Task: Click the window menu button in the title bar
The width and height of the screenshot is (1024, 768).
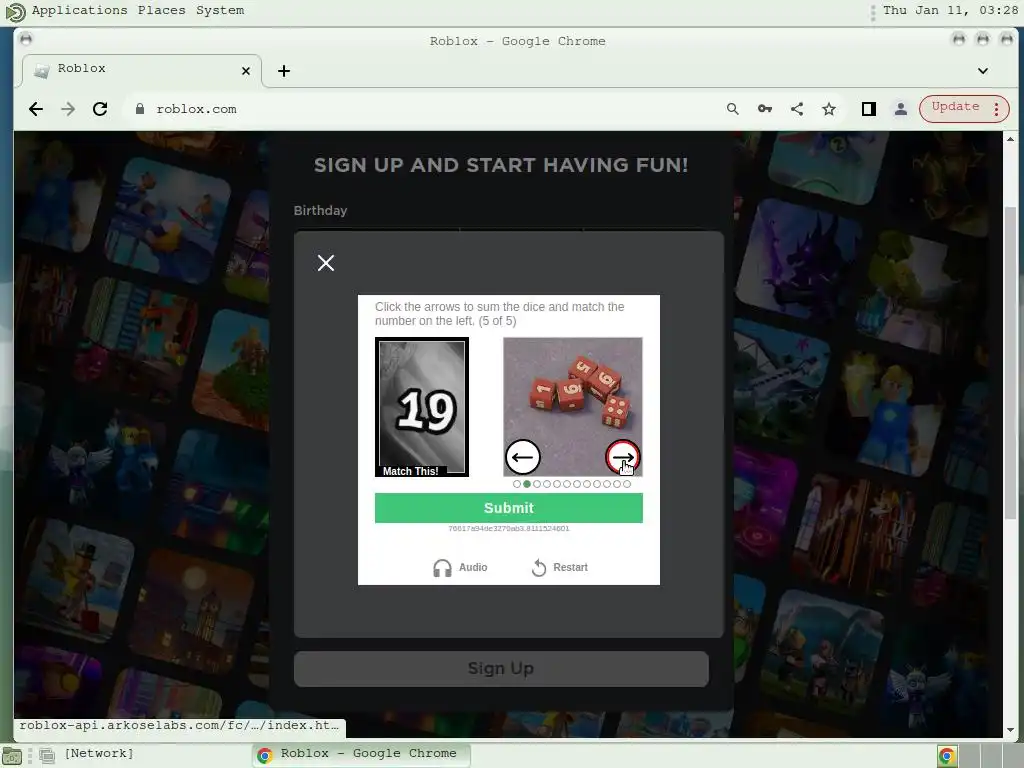Action: coord(25,40)
